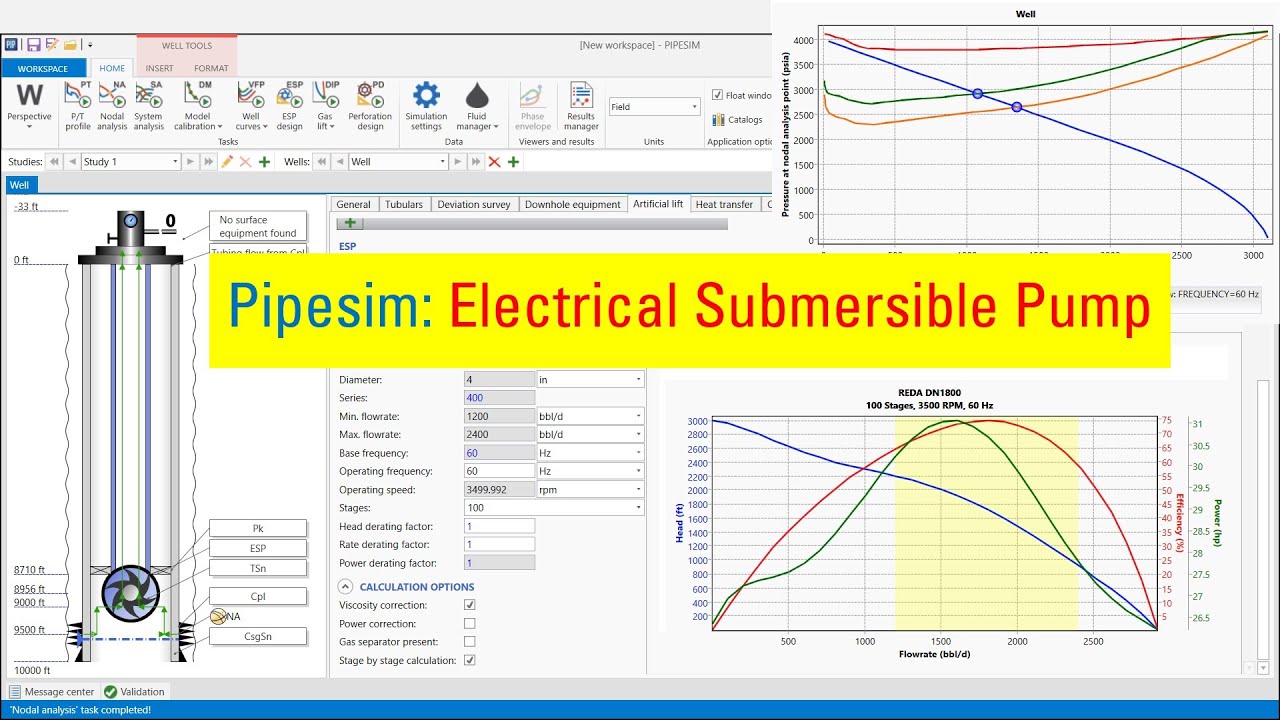Open the General tab

point(353,204)
